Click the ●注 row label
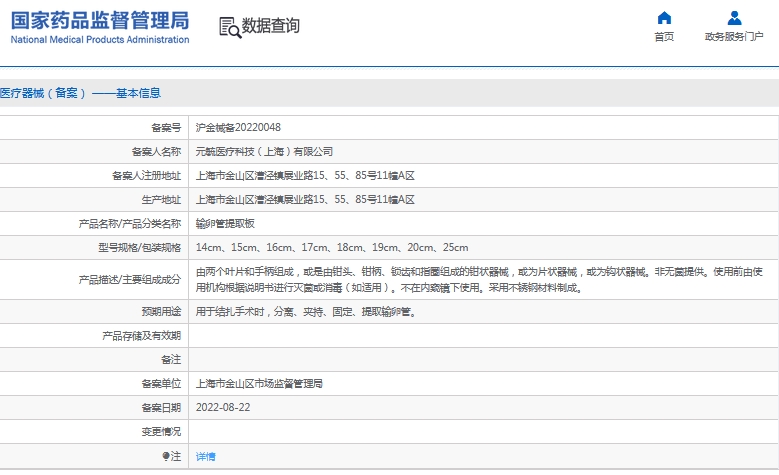Image resolution: width=779 pixels, height=475 pixels. pyautogui.click(x=172, y=456)
